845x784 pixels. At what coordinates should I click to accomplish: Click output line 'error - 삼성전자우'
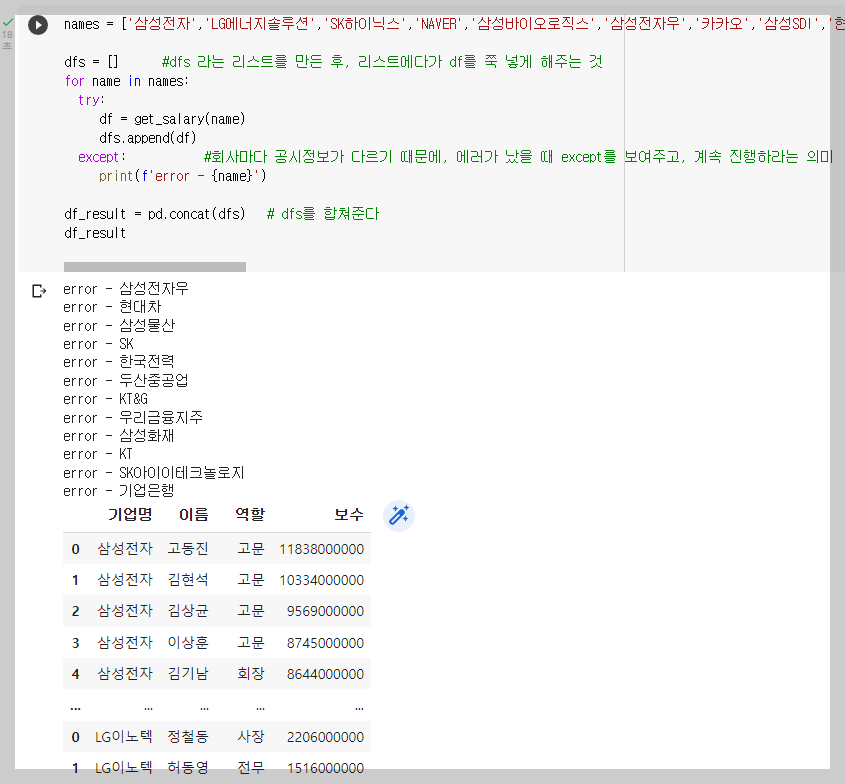126,289
